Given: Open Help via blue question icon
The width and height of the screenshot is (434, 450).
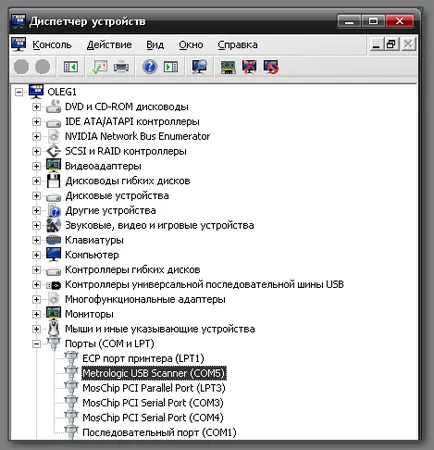Looking at the screenshot, I should [x=150, y=67].
